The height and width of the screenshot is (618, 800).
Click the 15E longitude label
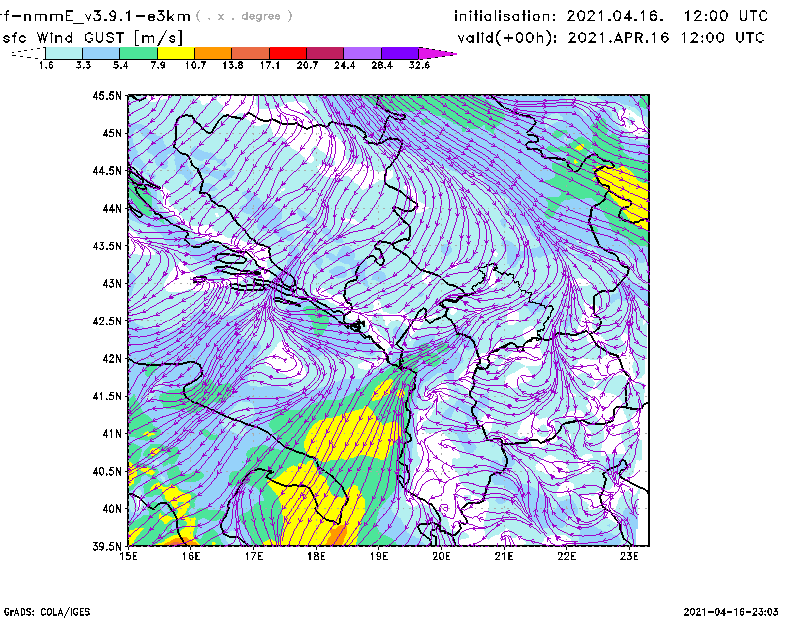pyautogui.click(x=128, y=556)
